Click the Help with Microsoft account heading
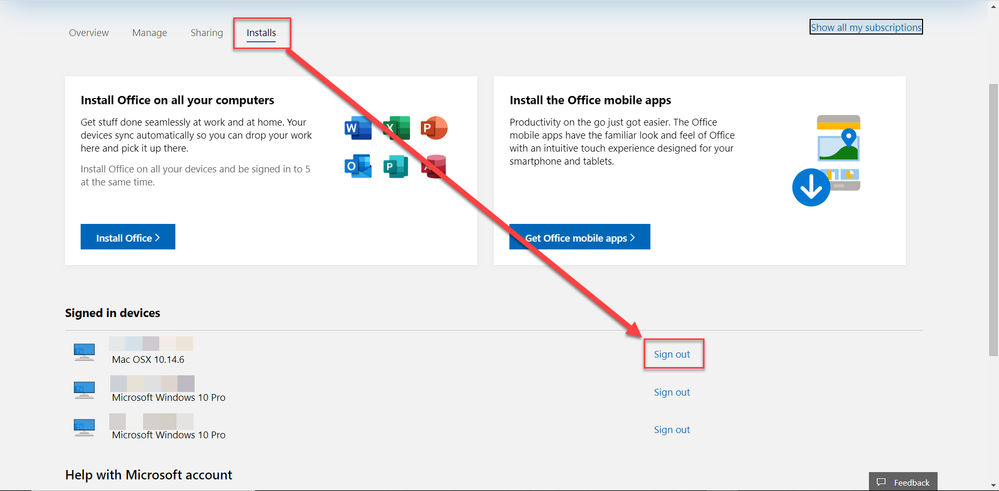The image size is (999, 491). pos(148,475)
